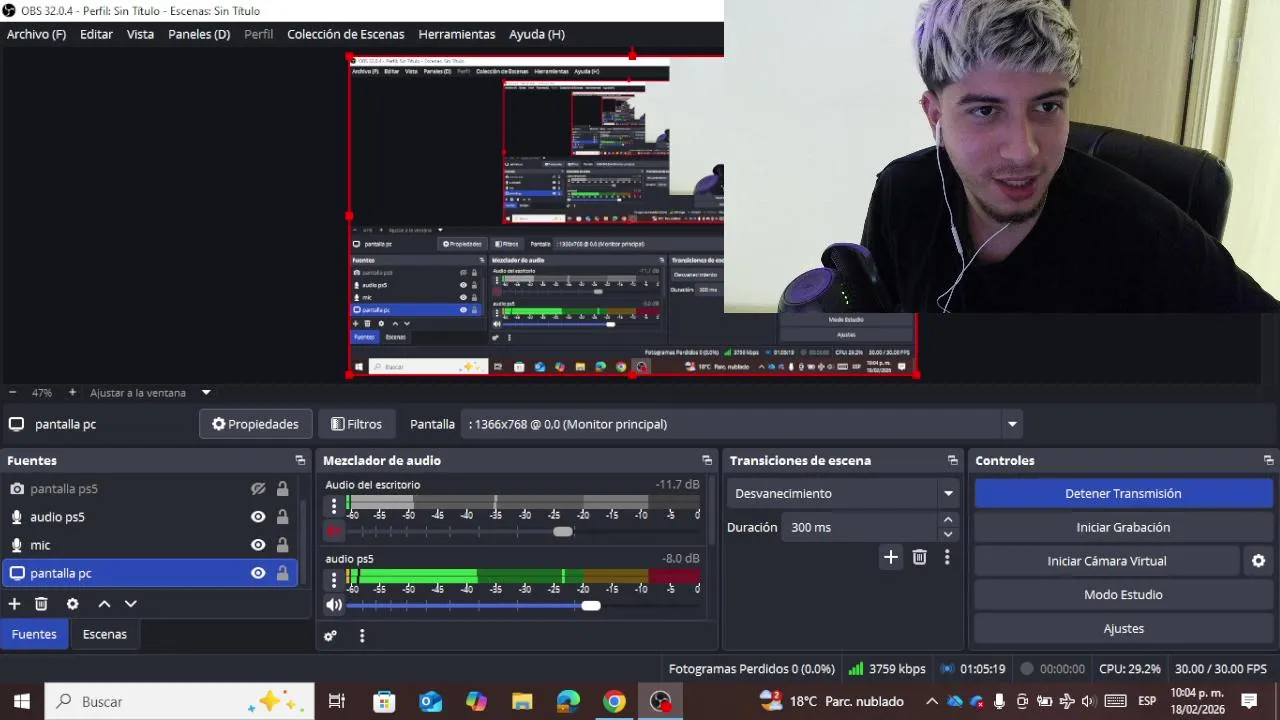Open virtual camera settings gear
This screenshot has width=1280, height=720.
coord(1258,561)
